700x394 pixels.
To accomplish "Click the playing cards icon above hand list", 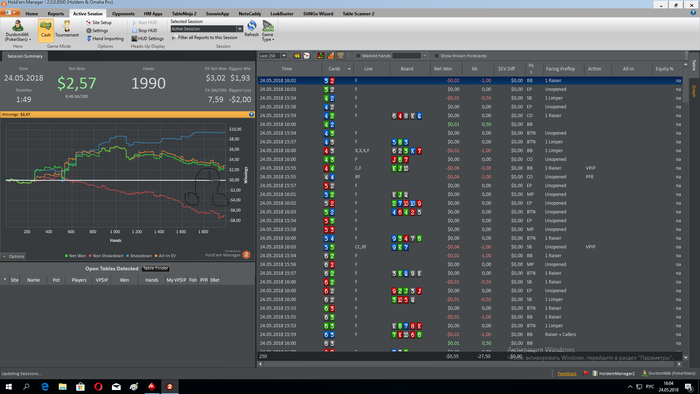I will click(307, 56).
